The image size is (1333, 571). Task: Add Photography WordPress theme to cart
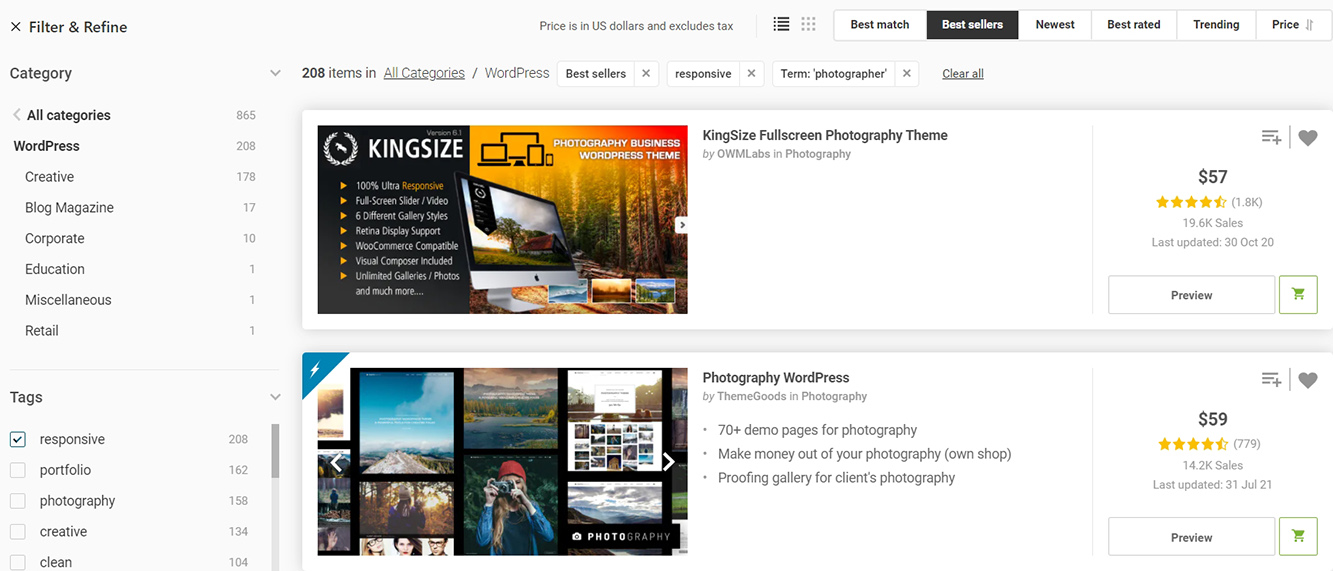click(1298, 537)
